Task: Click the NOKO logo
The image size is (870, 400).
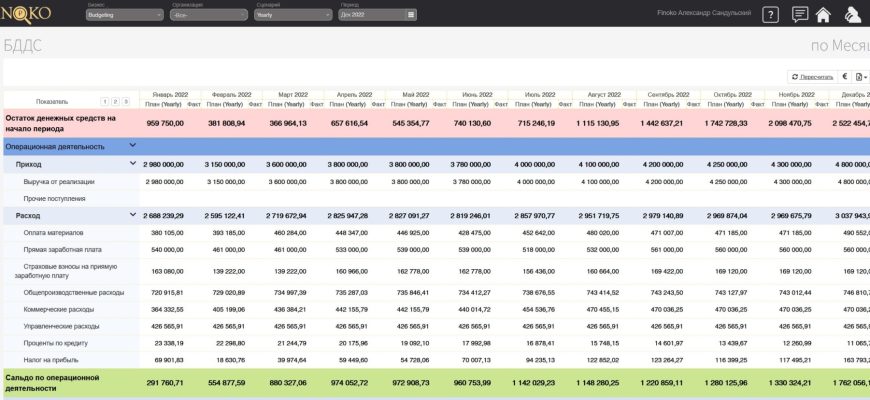Action: pos(32,13)
